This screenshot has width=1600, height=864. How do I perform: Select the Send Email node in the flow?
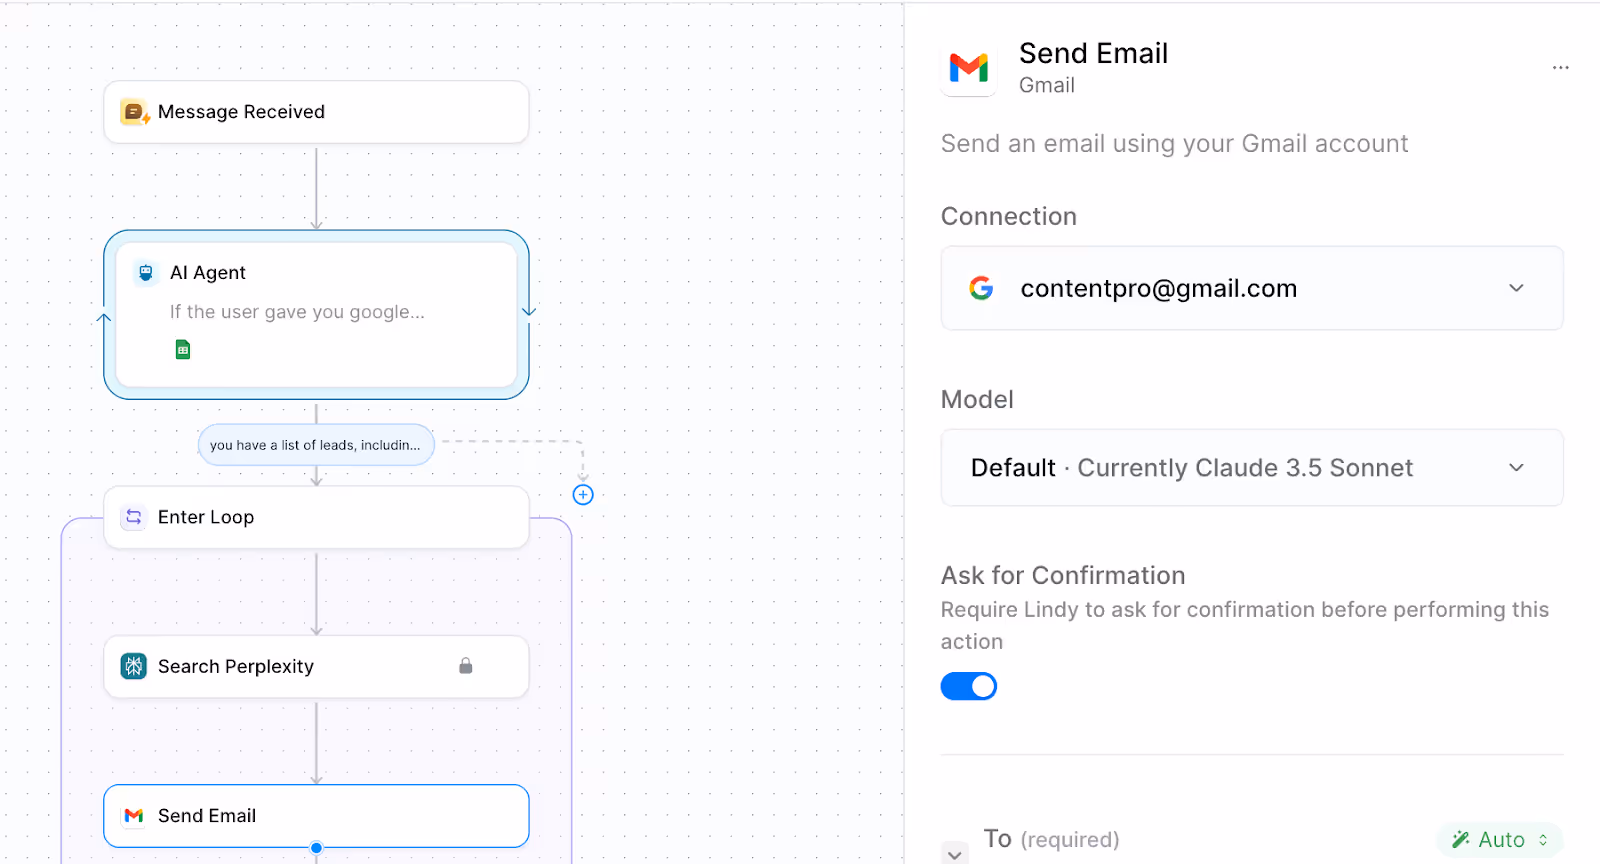click(x=316, y=816)
